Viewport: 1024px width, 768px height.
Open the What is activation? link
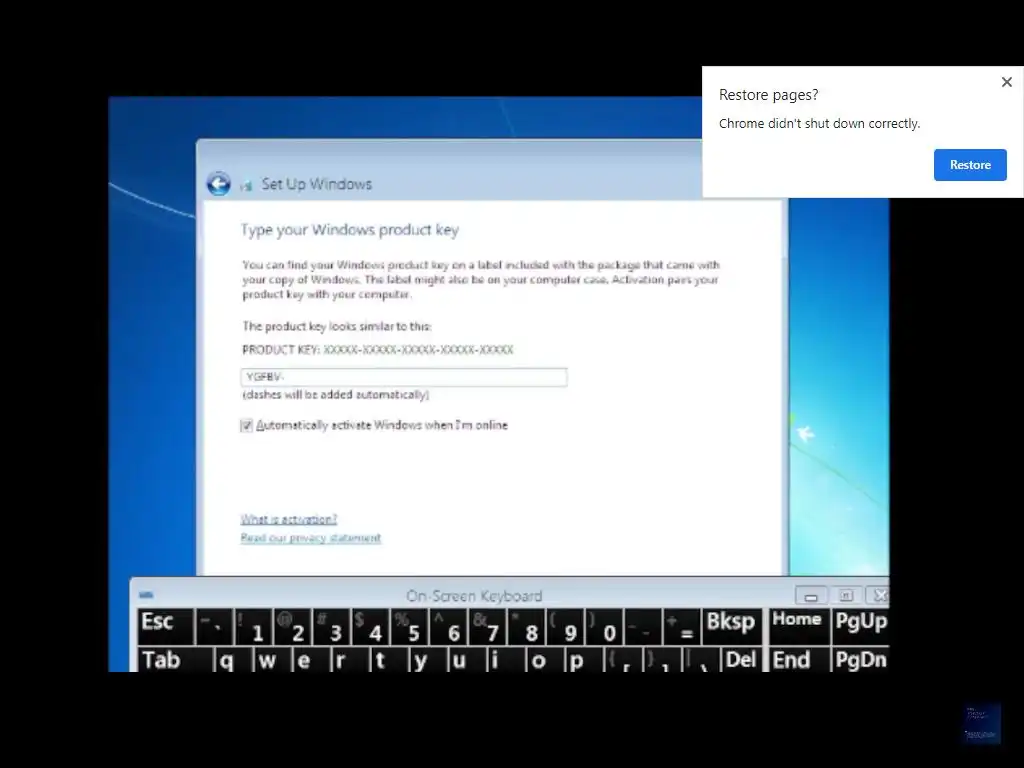[x=289, y=519]
